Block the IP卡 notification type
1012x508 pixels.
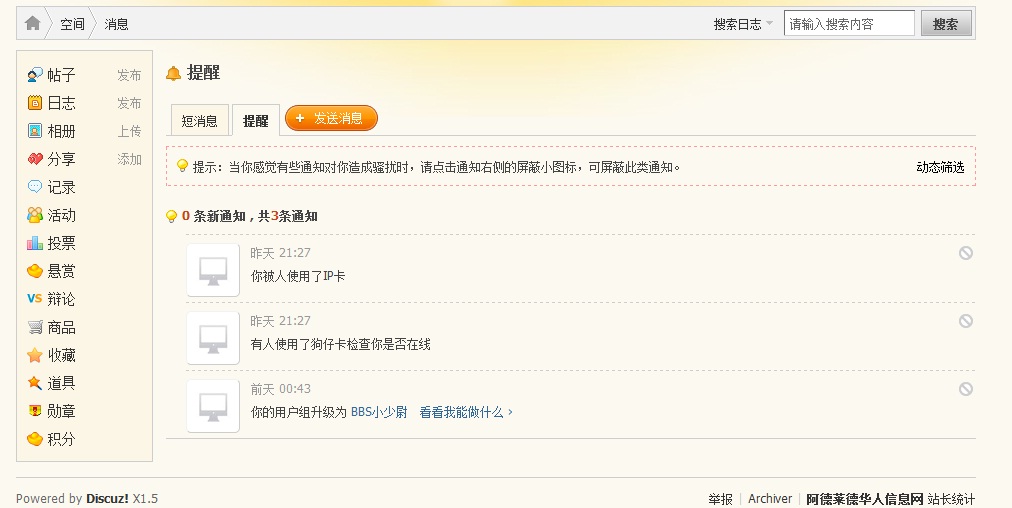pyautogui.click(x=965, y=253)
